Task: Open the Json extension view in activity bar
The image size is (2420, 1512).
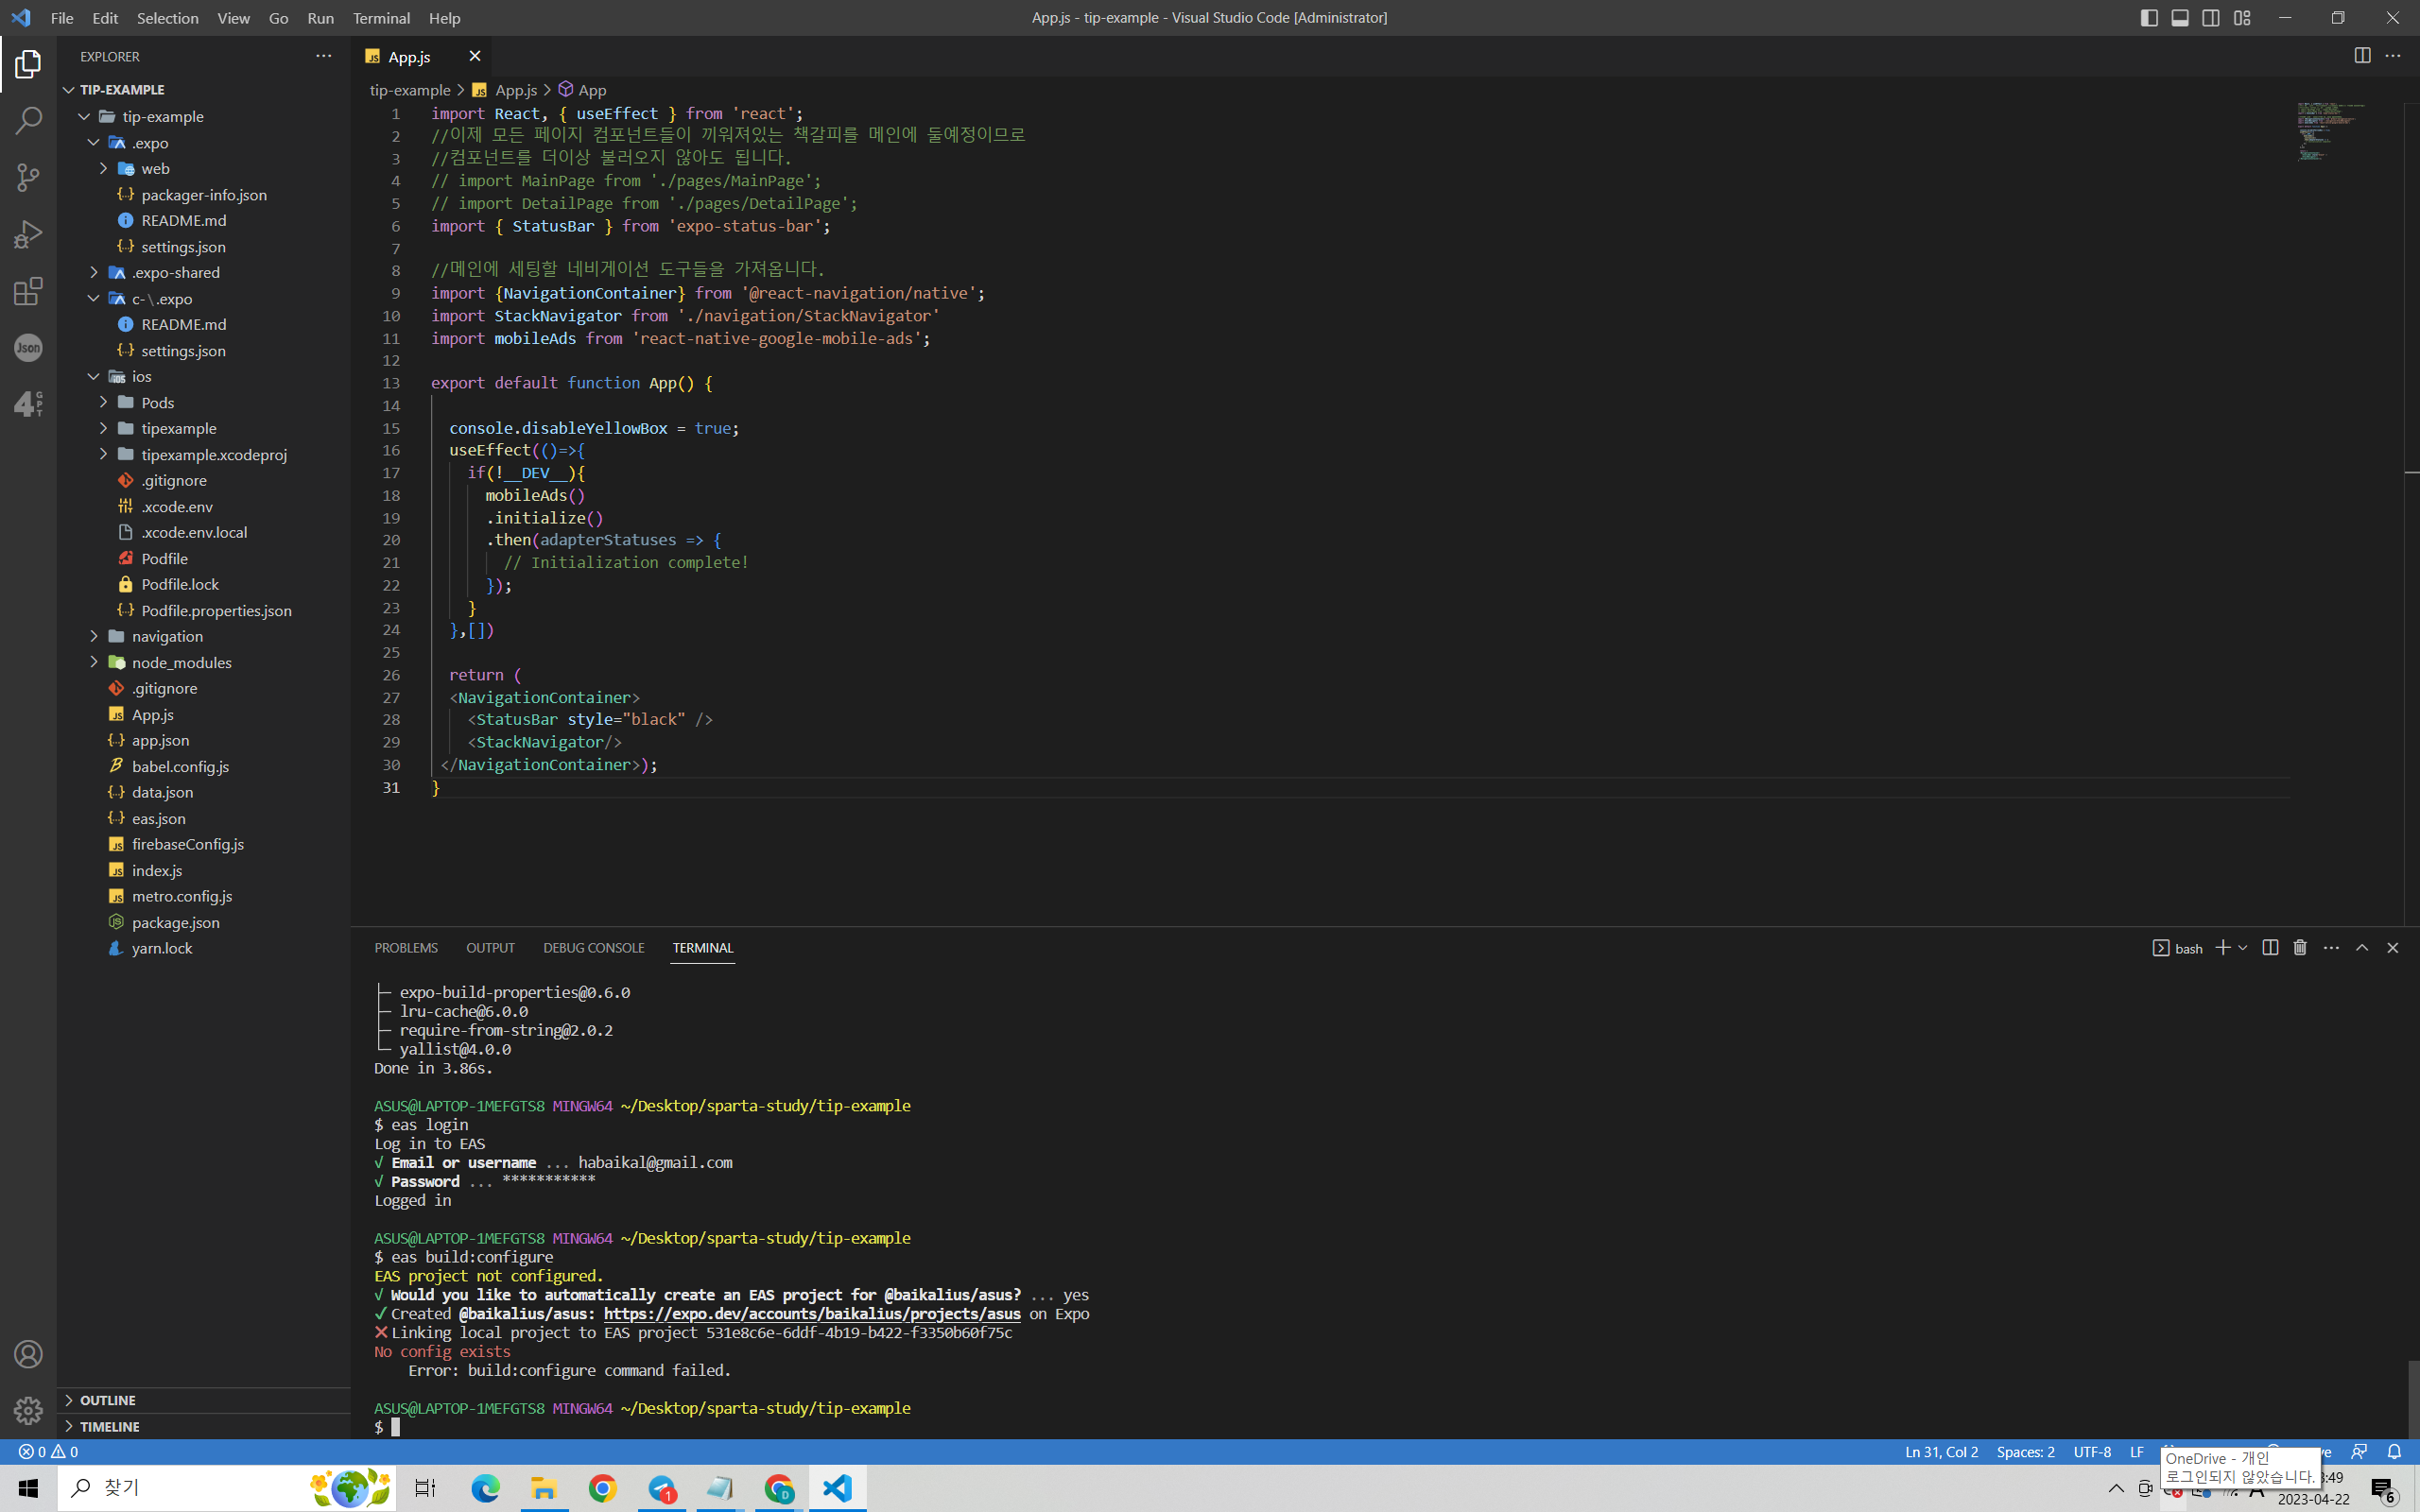Action: 28,348
